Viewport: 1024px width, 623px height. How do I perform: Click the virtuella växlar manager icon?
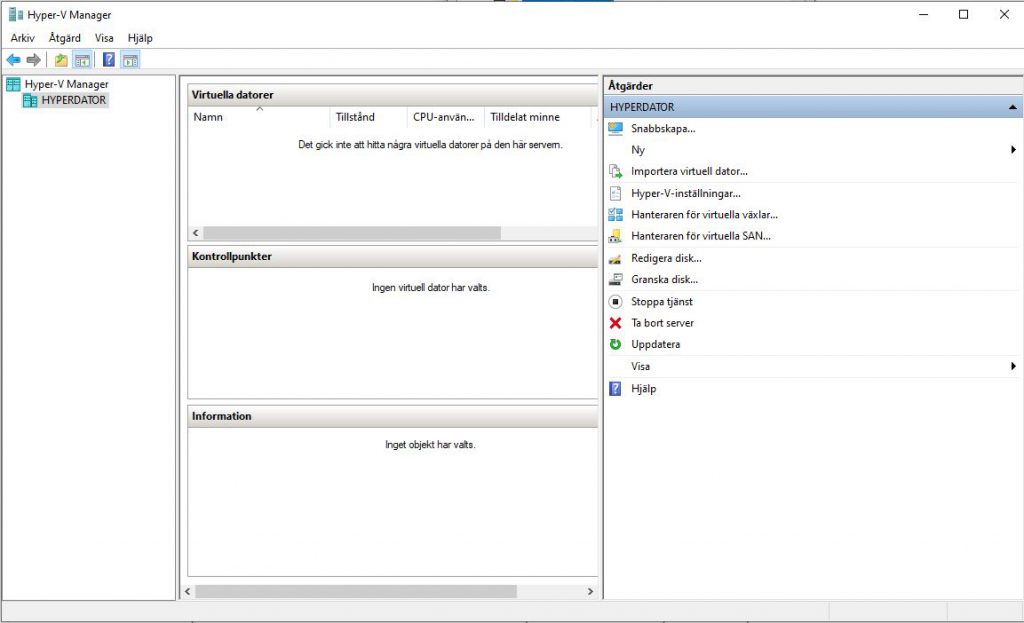click(x=615, y=214)
